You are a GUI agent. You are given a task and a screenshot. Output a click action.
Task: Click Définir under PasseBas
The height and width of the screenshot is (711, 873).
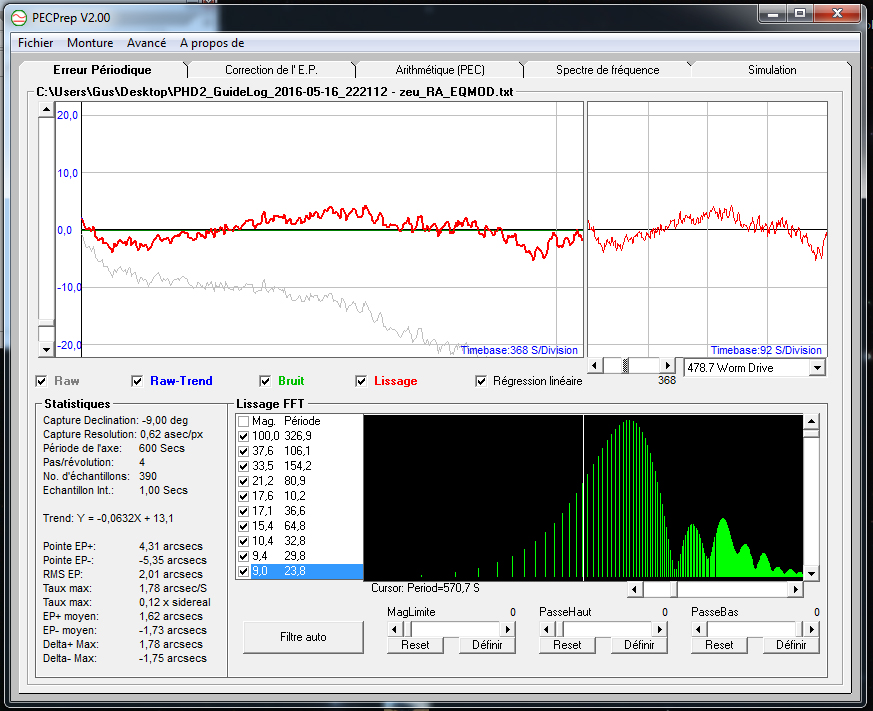(x=790, y=645)
